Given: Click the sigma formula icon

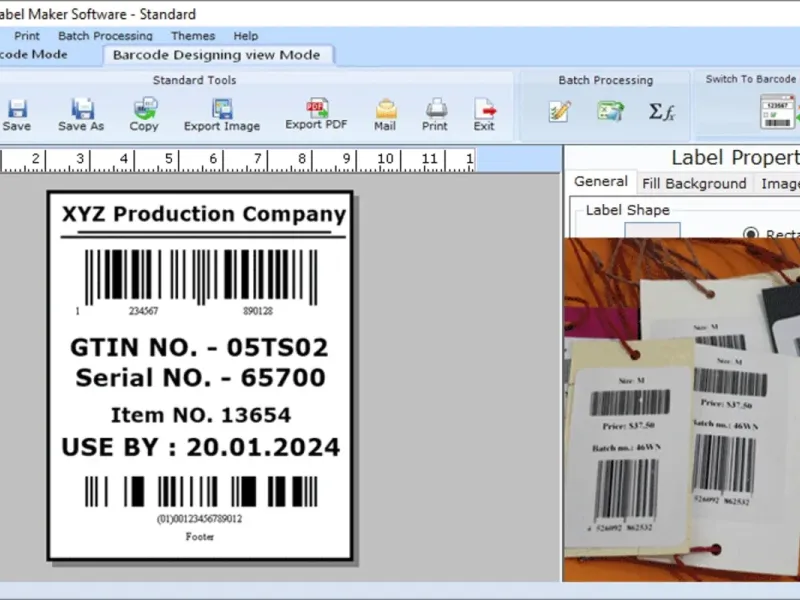Looking at the screenshot, I should (662, 111).
